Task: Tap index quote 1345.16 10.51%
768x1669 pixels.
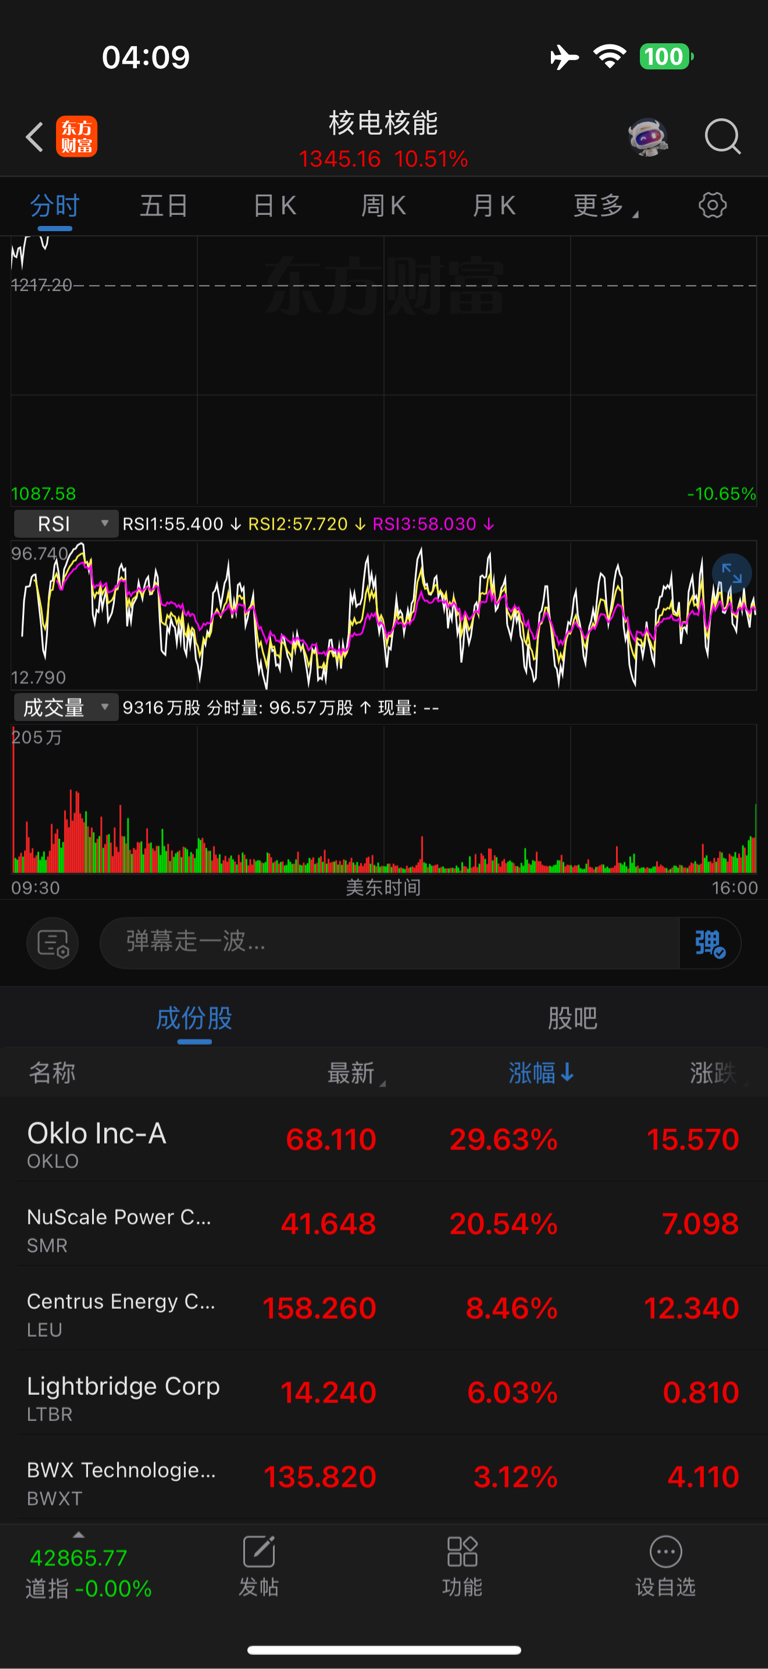Action: (x=384, y=159)
